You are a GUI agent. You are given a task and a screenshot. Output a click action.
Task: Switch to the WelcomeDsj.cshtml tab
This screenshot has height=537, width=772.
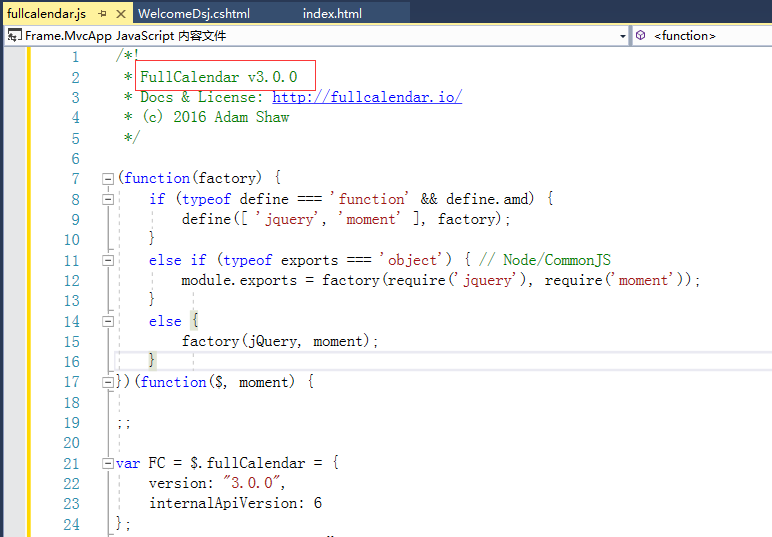pyautogui.click(x=194, y=14)
